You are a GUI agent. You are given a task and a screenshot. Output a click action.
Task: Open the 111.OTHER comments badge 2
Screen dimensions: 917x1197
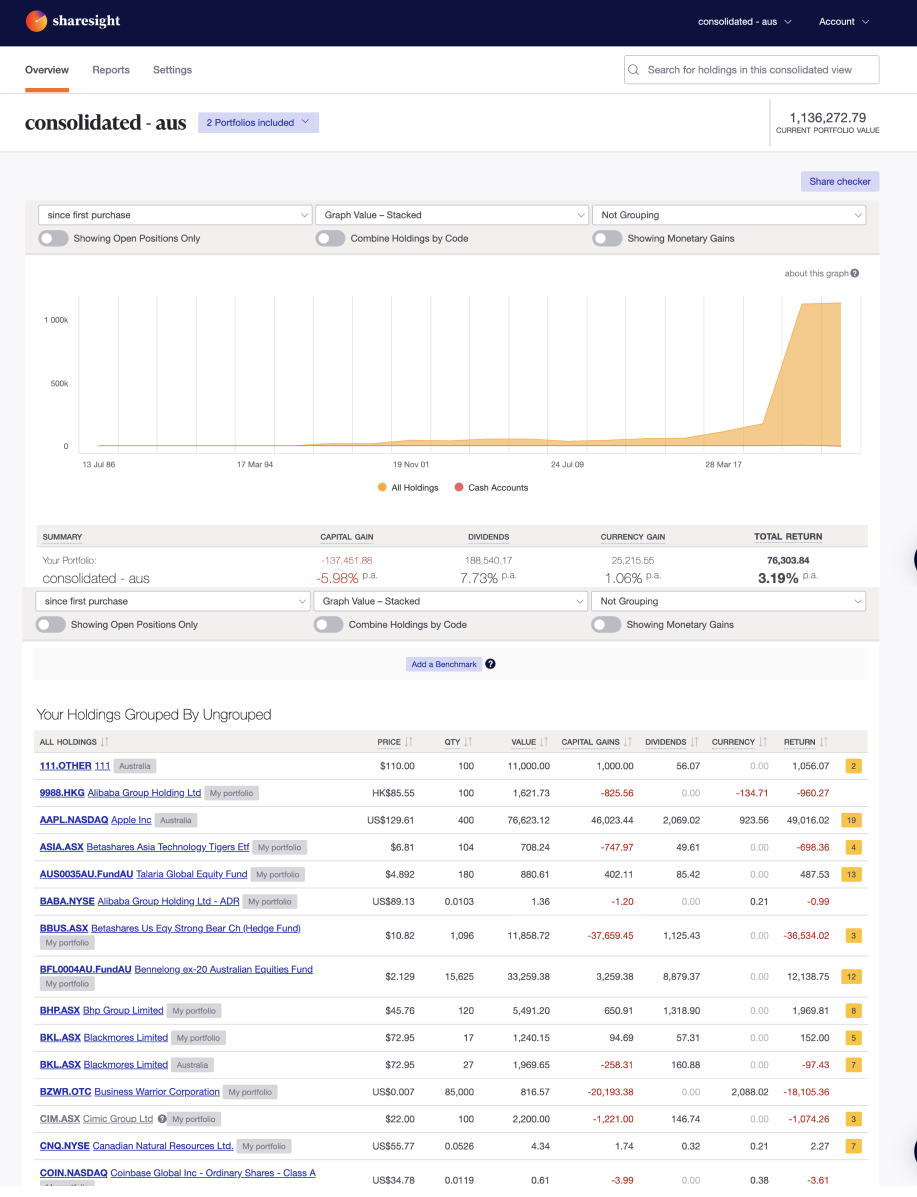pyautogui.click(x=854, y=766)
